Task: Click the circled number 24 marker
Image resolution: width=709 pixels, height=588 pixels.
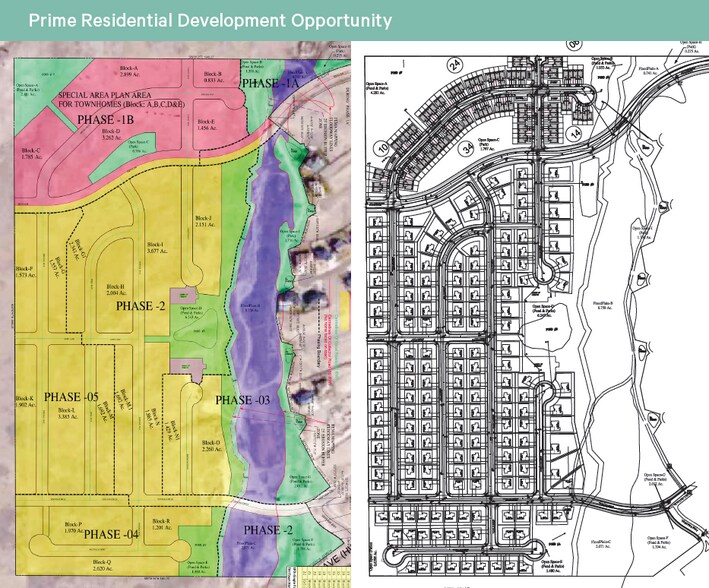Action: (455, 65)
